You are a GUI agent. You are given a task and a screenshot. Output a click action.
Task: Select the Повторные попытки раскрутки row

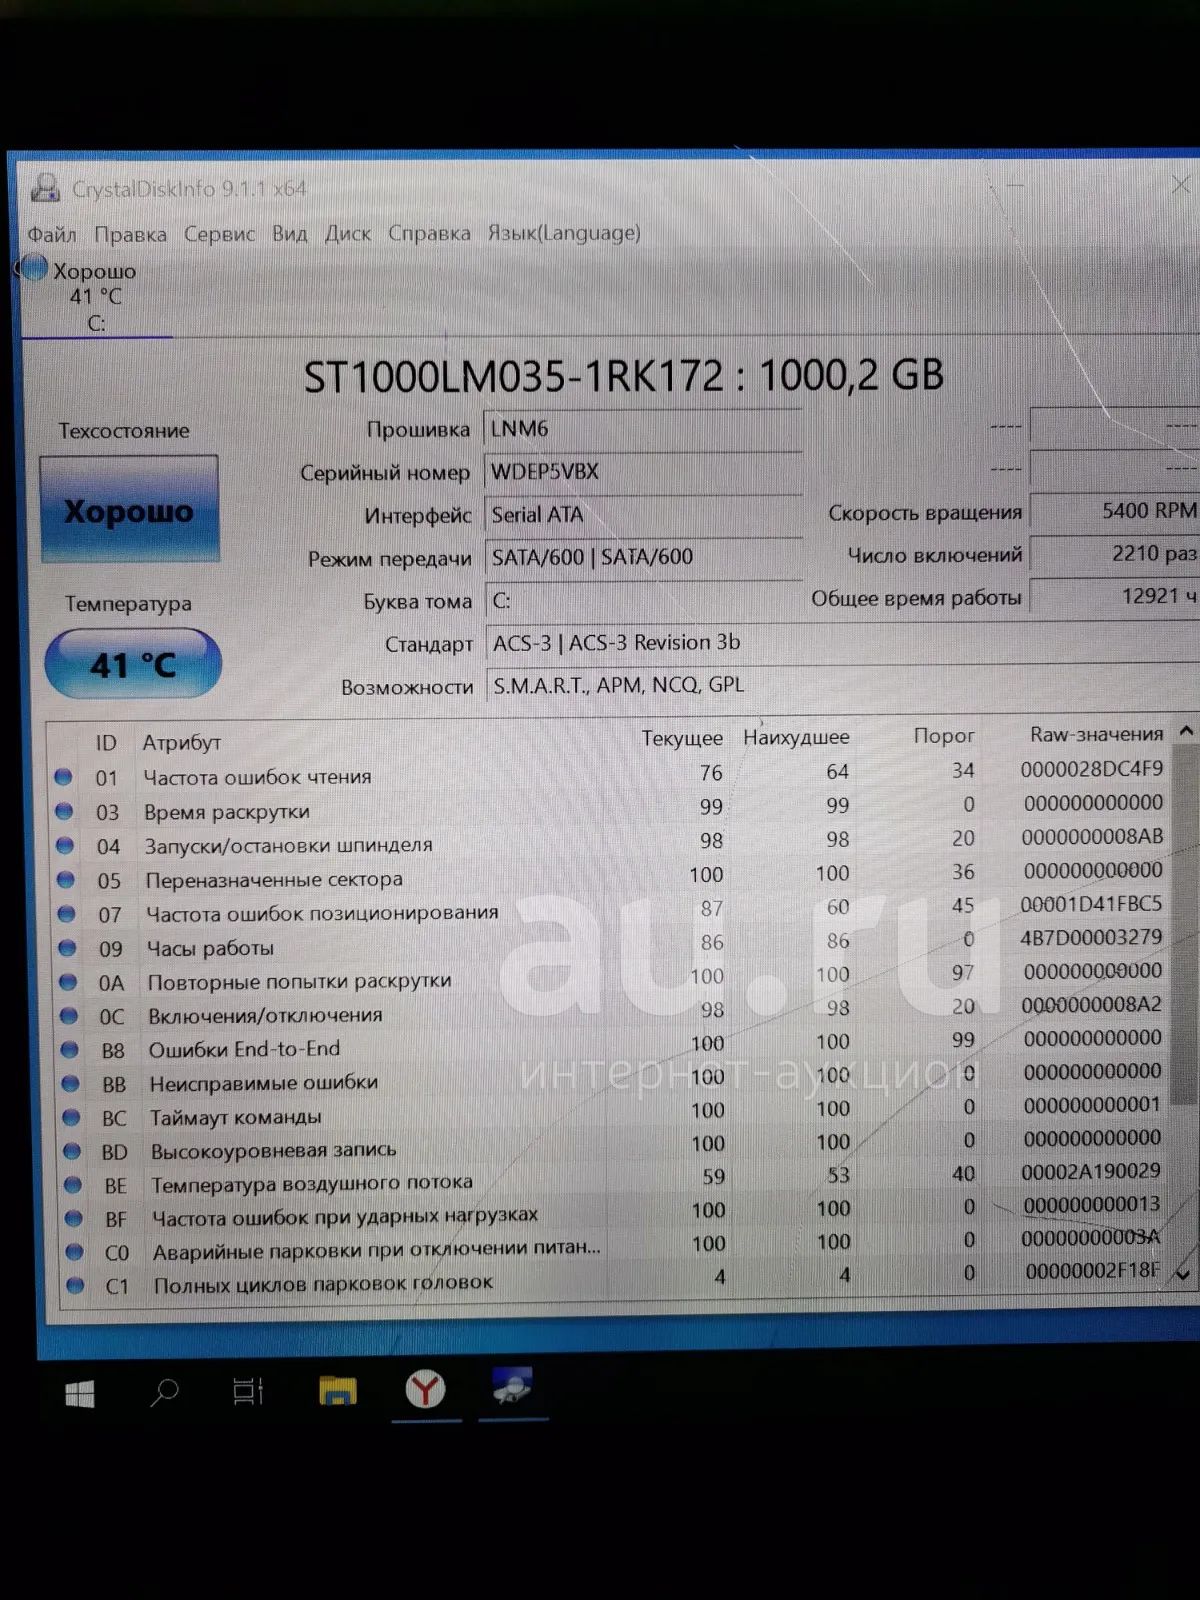point(610,978)
